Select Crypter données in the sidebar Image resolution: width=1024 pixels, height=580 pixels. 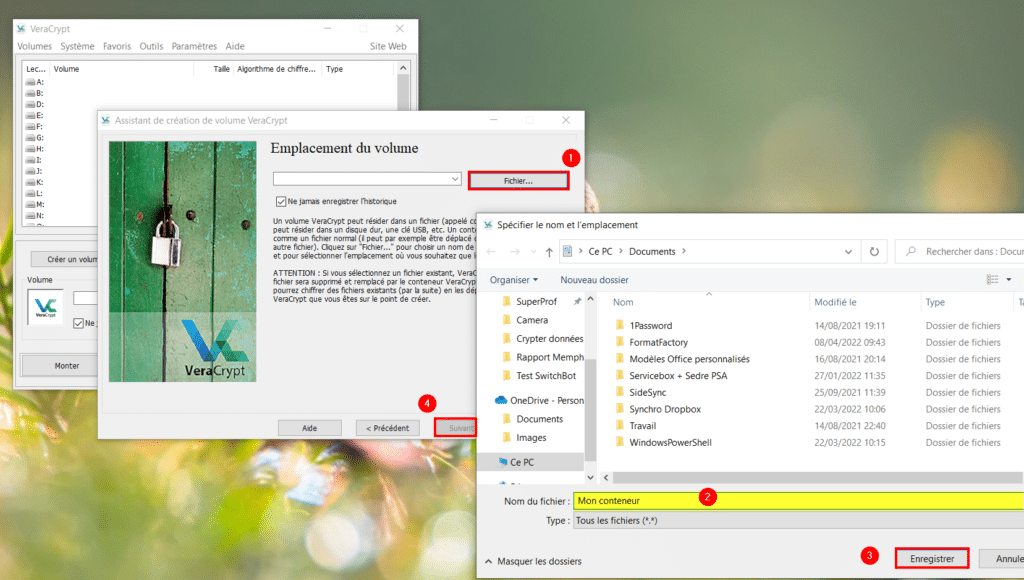point(549,338)
